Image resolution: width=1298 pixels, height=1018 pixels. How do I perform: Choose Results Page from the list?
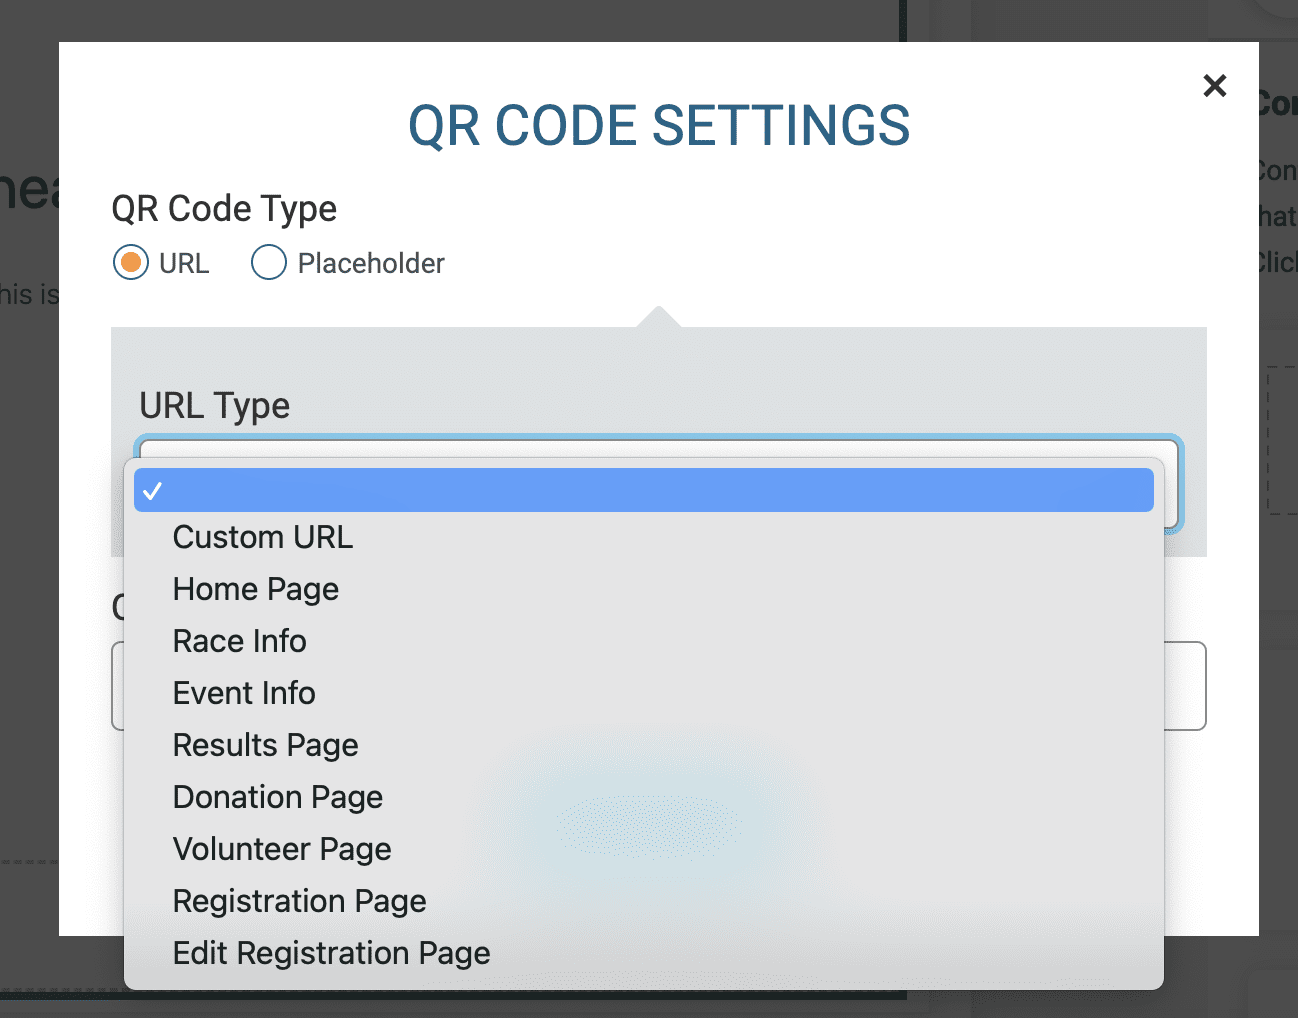tap(265, 745)
